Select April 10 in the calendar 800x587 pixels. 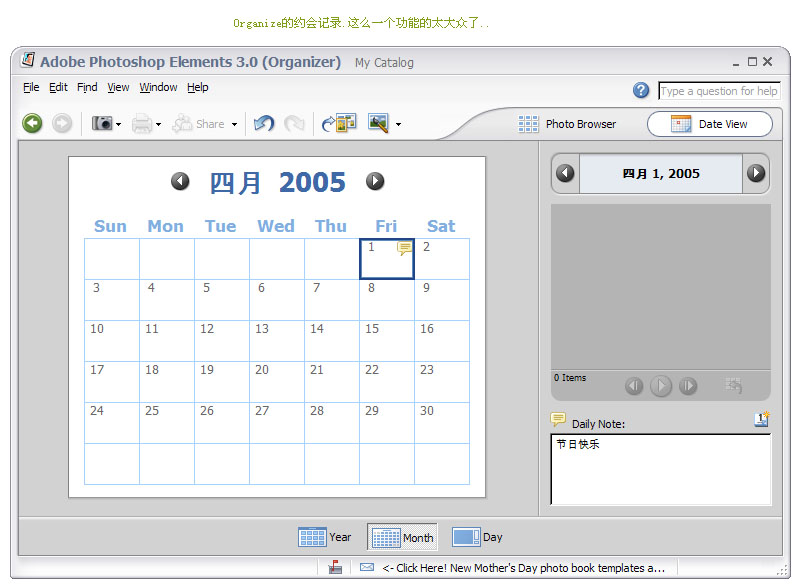[x=112, y=341]
